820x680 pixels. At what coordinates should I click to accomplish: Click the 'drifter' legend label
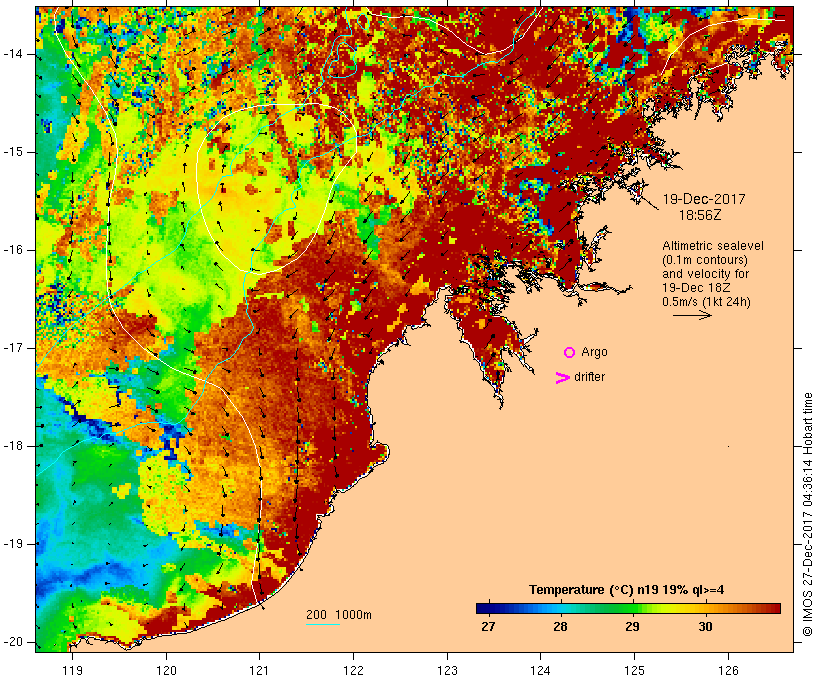589,377
